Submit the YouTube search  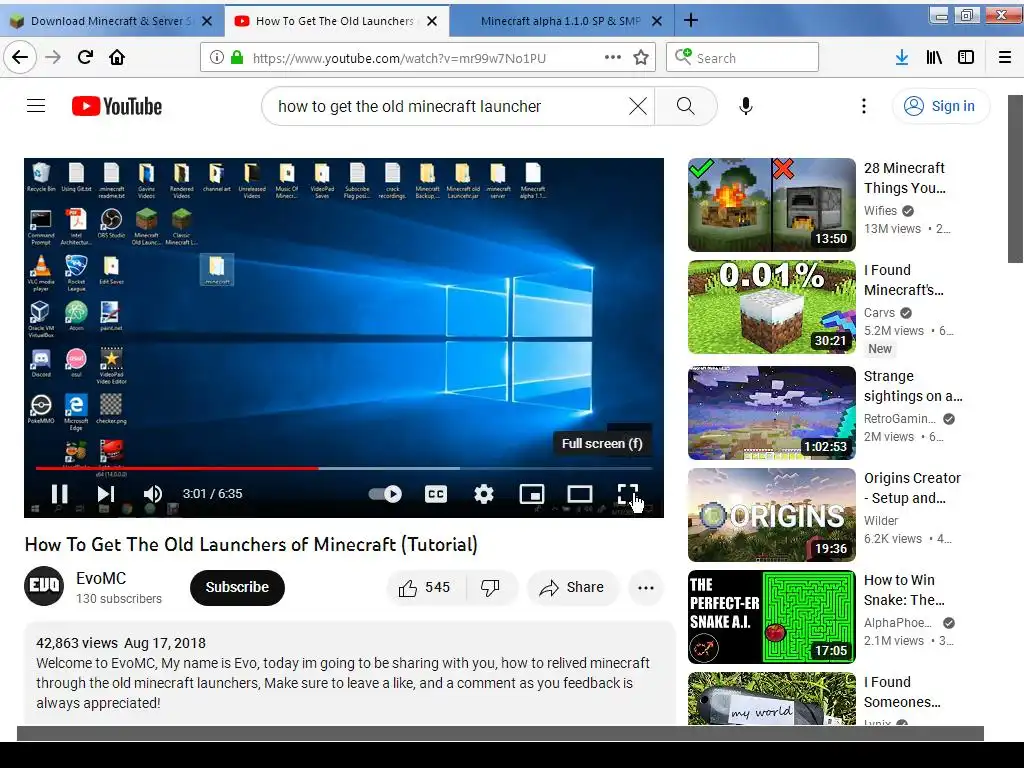tap(686, 106)
